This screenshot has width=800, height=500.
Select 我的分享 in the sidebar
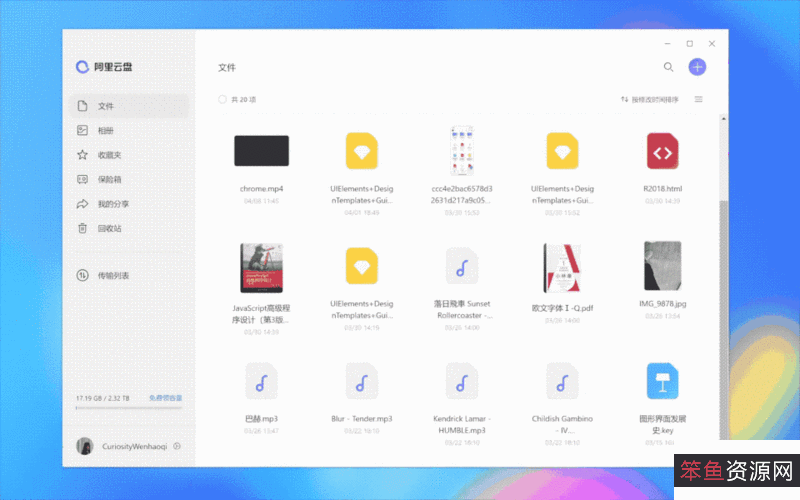click(x=112, y=204)
